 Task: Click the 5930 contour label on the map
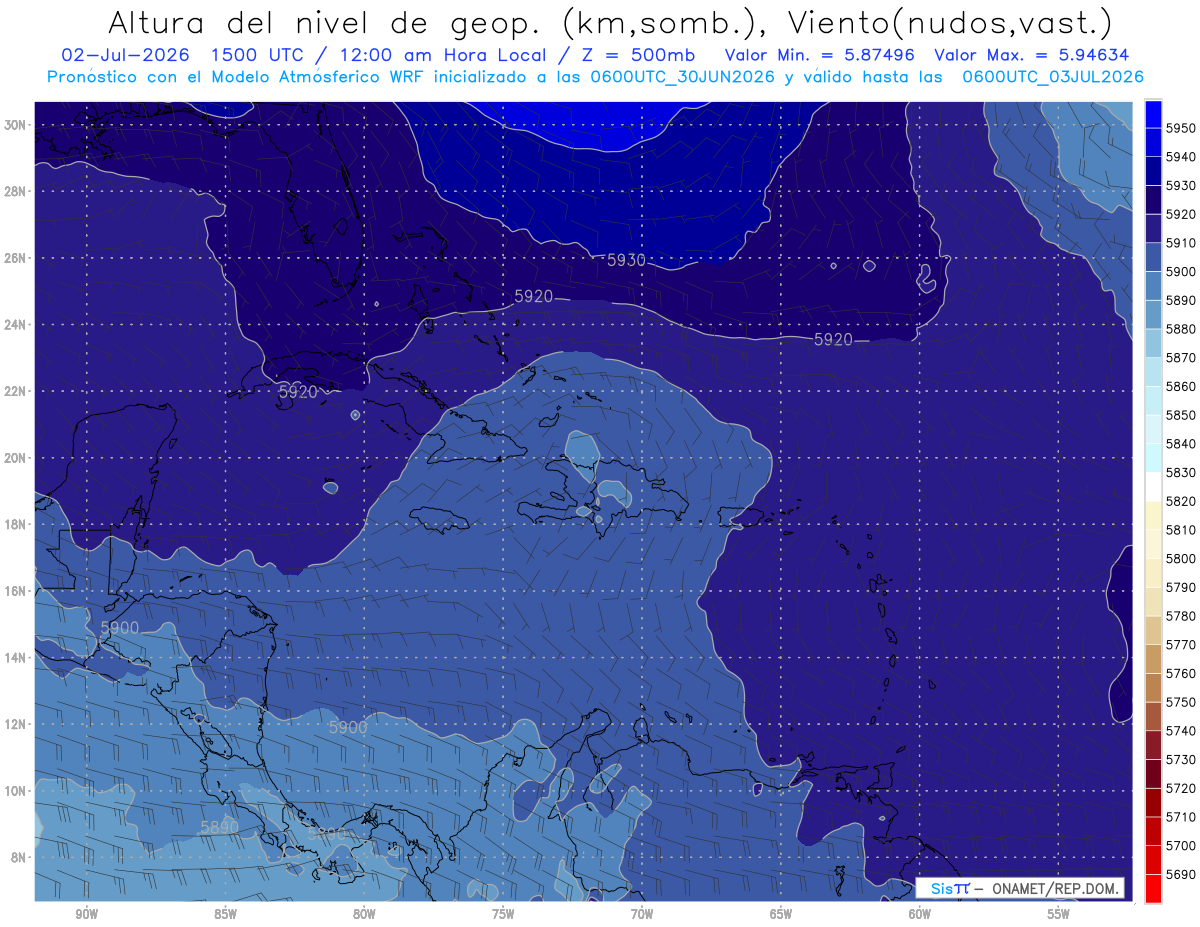click(x=626, y=260)
